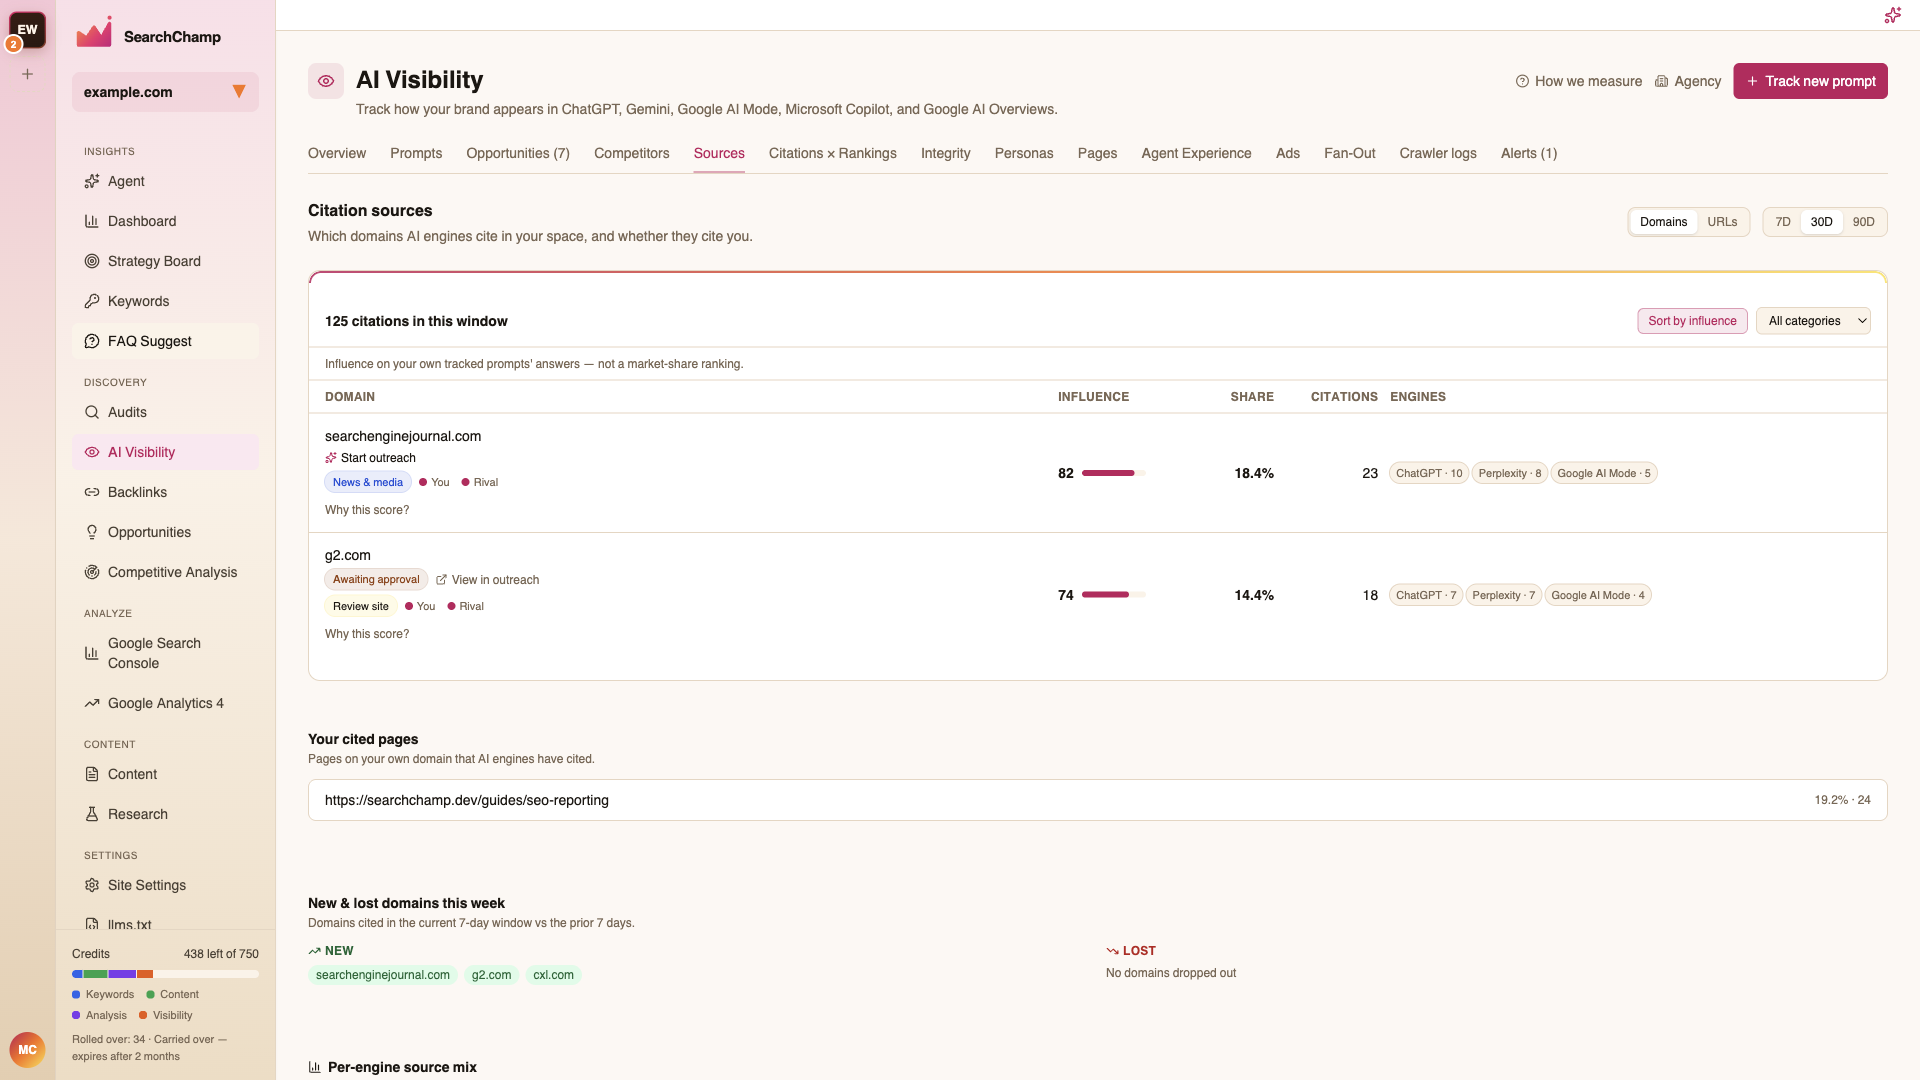Click the Strategy Board target icon

point(92,261)
